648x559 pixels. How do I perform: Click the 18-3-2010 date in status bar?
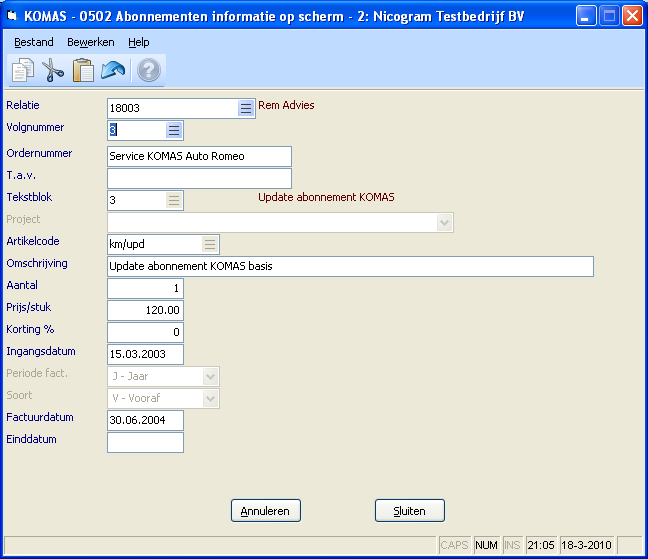pos(586,545)
